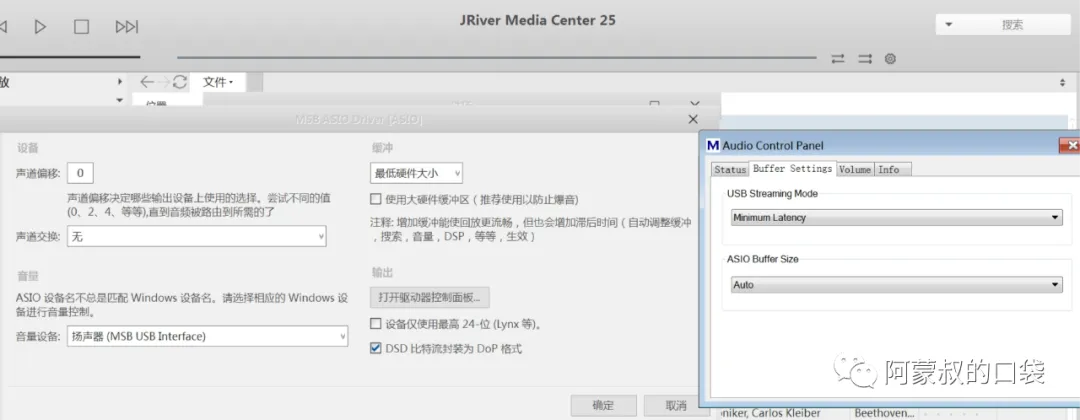The image size is (1080, 420).
Task: Open the 缓冲 最低硬件大小 dropdown
Action: tap(416, 173)
